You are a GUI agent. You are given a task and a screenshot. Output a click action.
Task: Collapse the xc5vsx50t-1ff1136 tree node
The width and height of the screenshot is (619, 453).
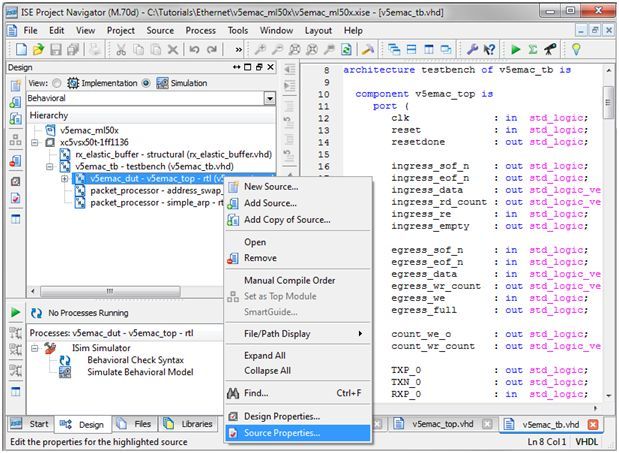[35, 142]
